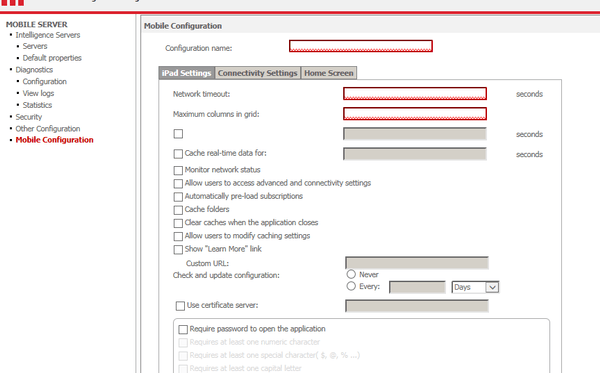The height and width of the screenshot is (373, 600).
Task: Switch to iPad Settings tab
Action: (186, 73)
